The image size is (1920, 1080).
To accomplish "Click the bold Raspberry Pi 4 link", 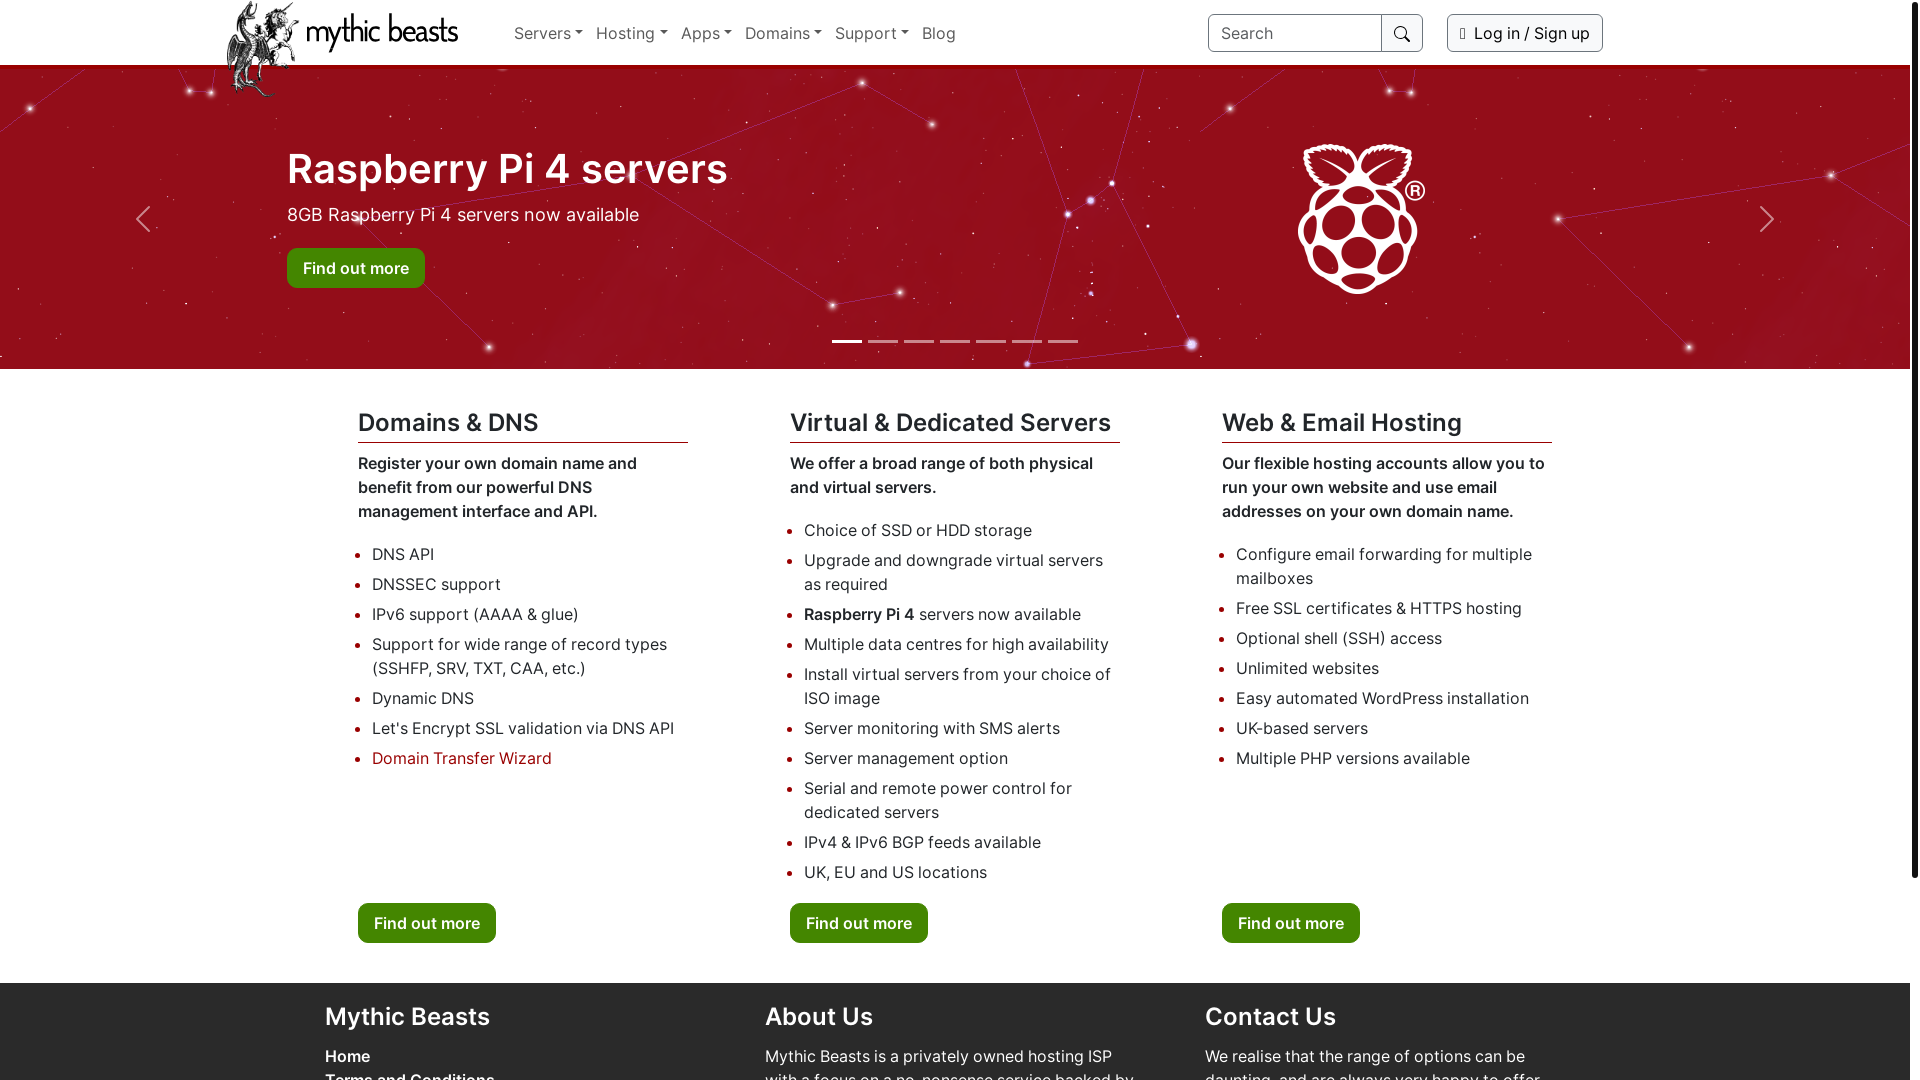I will (x=859, y=614).
